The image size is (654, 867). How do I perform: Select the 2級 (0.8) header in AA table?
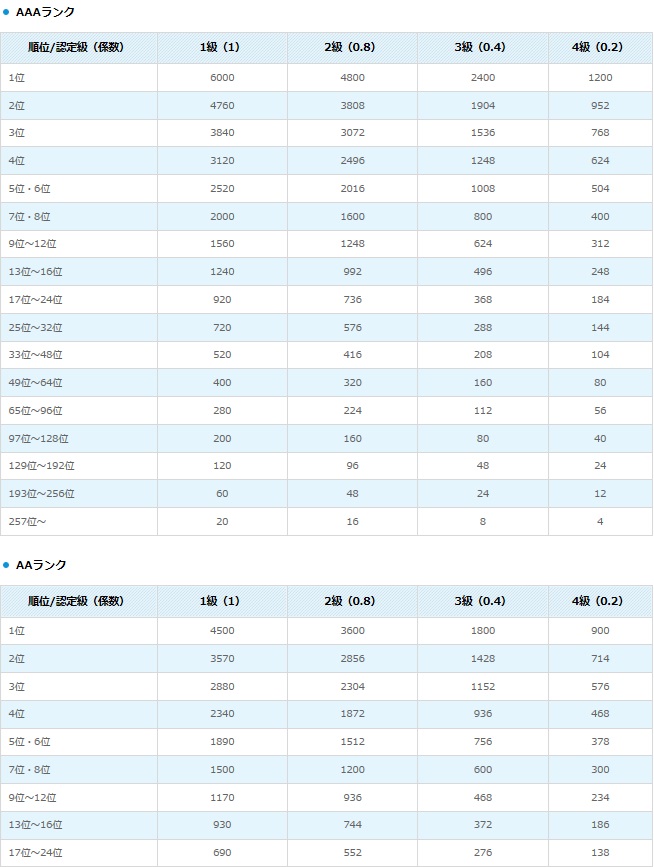point(350,601)
